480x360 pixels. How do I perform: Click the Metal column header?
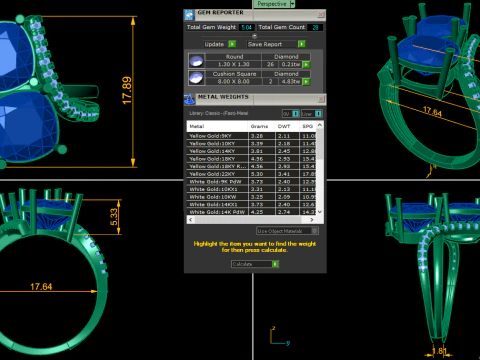tap(217, 126)
